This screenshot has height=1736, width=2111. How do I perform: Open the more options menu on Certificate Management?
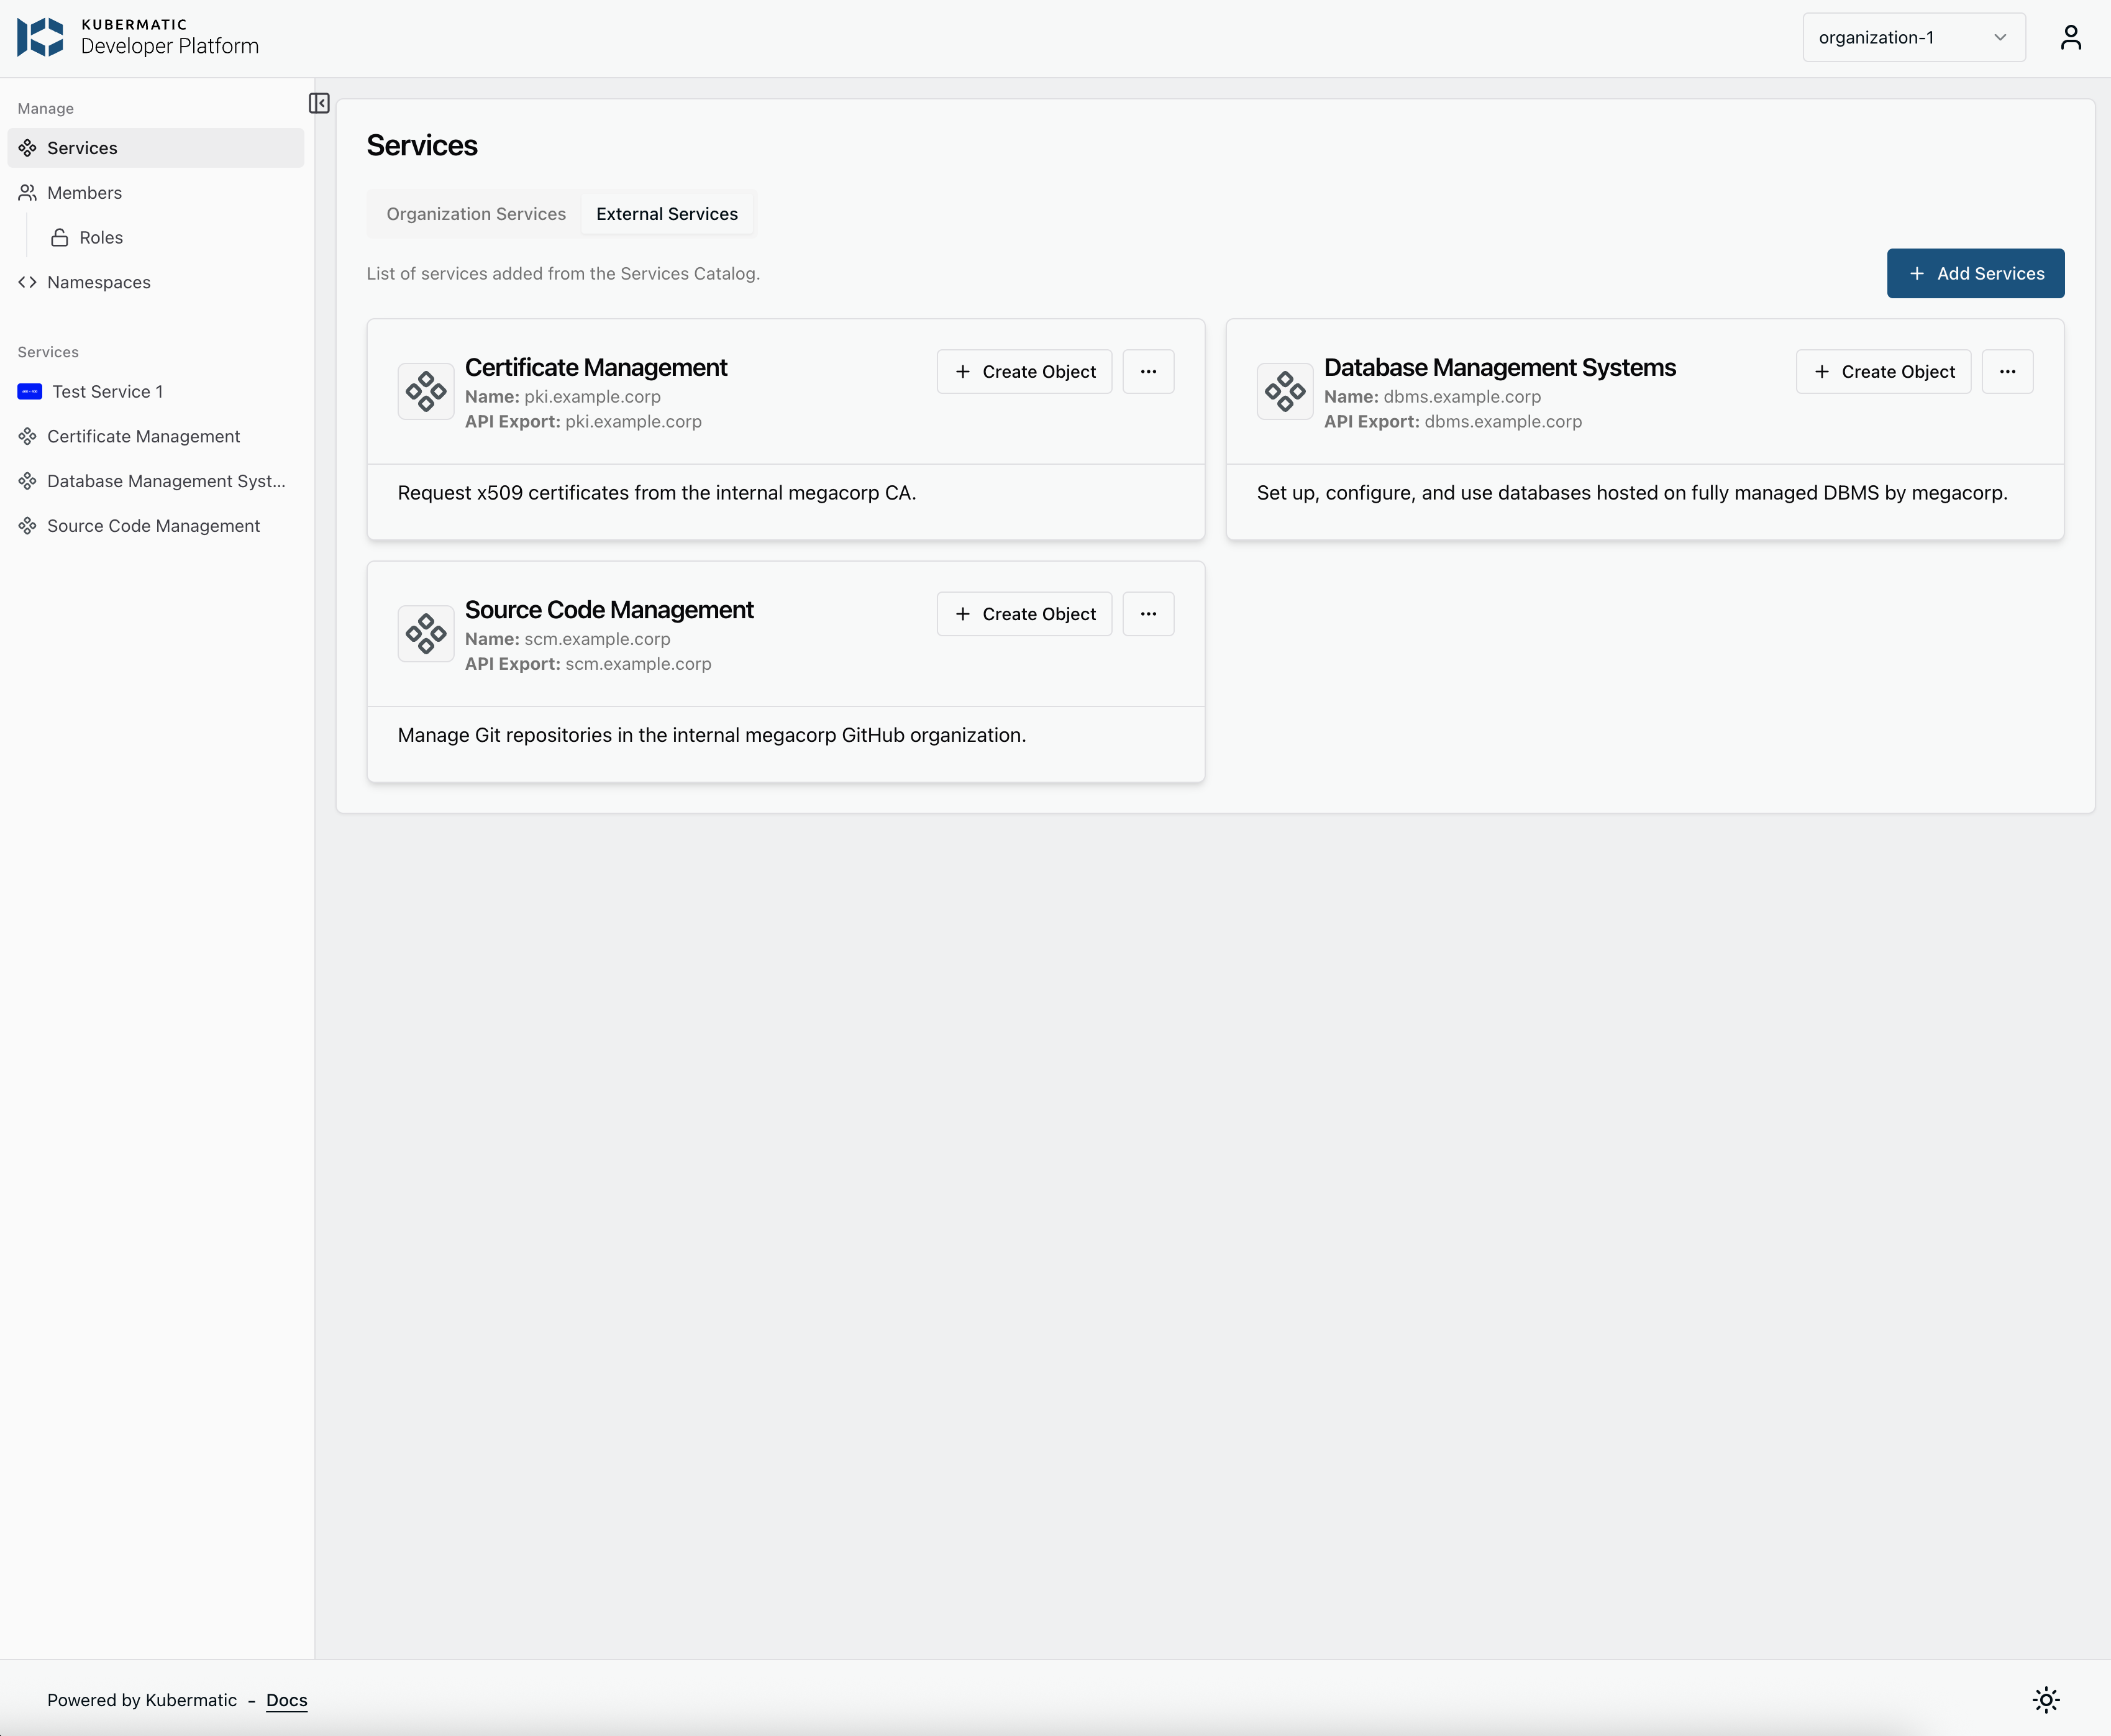point(1148,371)
